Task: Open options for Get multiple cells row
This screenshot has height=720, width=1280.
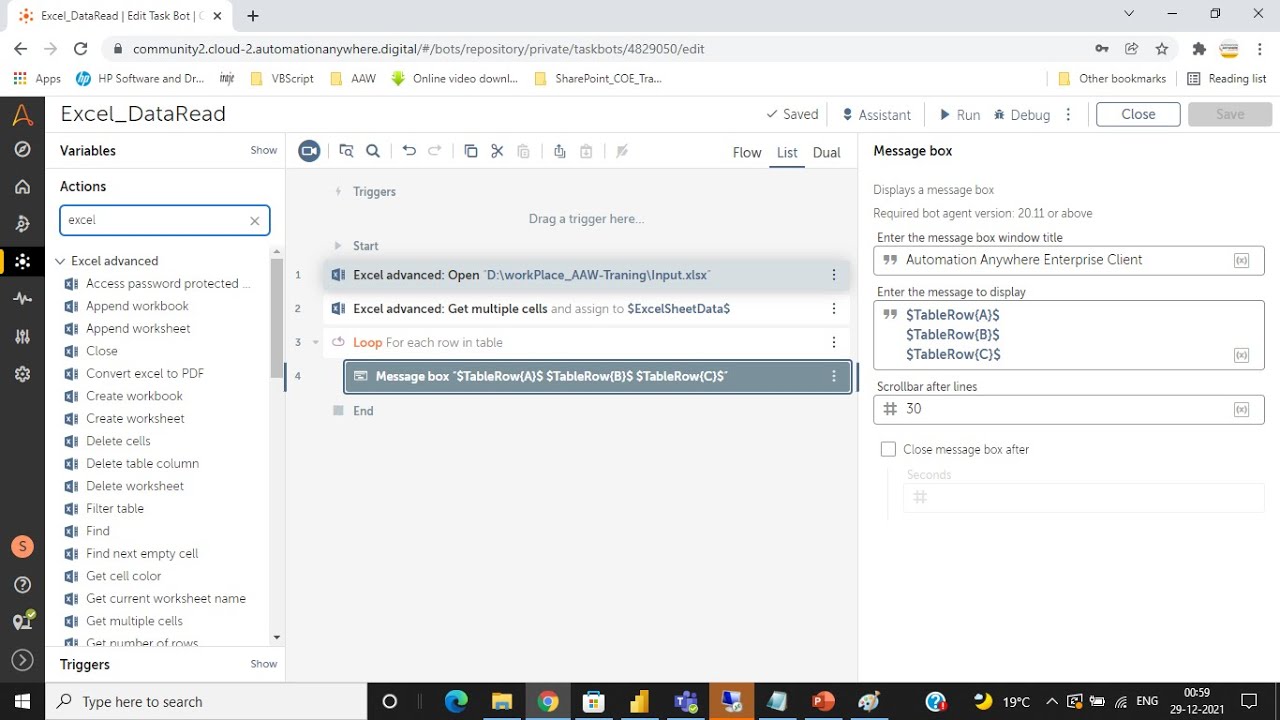Action: pos(834,309)
